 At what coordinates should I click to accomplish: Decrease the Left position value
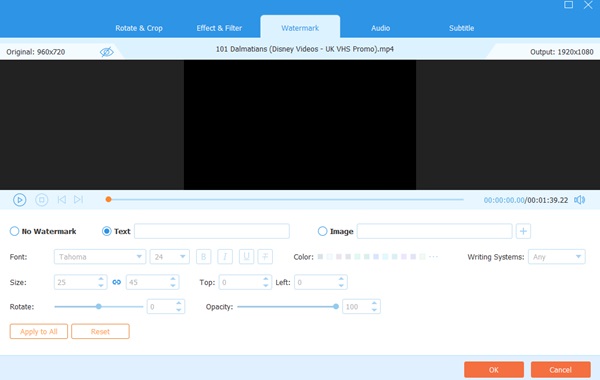pyautogui.click(x=341, y=285)
